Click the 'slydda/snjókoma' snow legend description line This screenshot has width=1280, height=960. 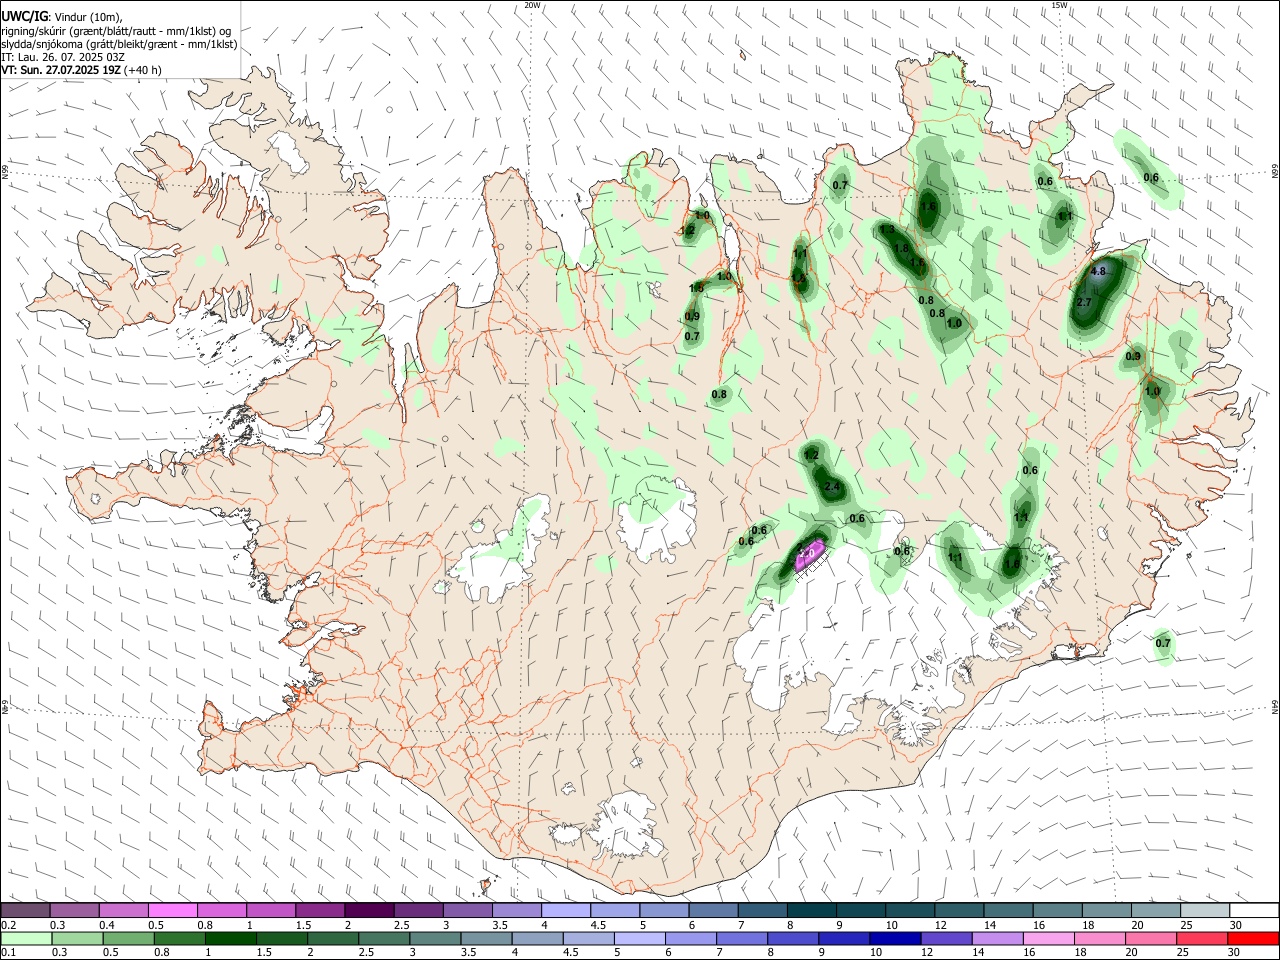[x=119, y=44]
